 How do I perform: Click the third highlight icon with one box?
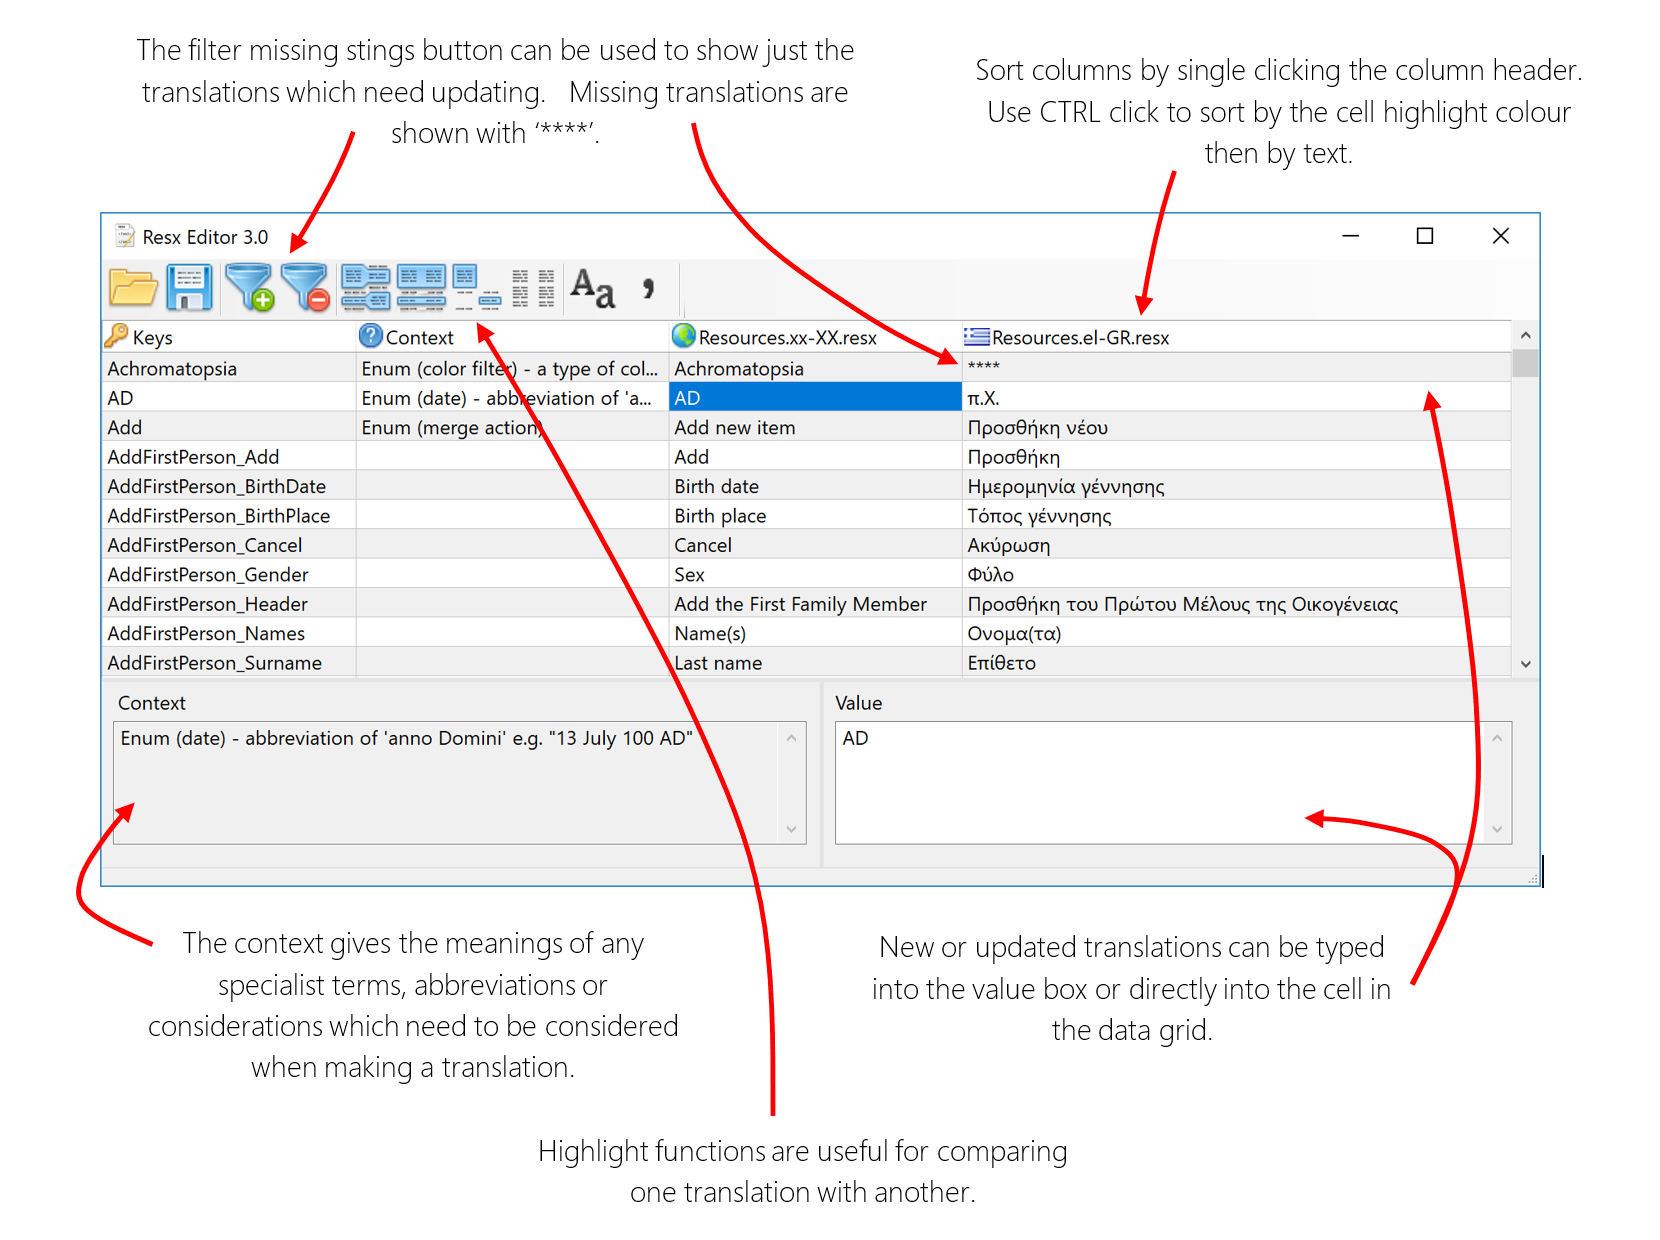(x=477, y=288)
